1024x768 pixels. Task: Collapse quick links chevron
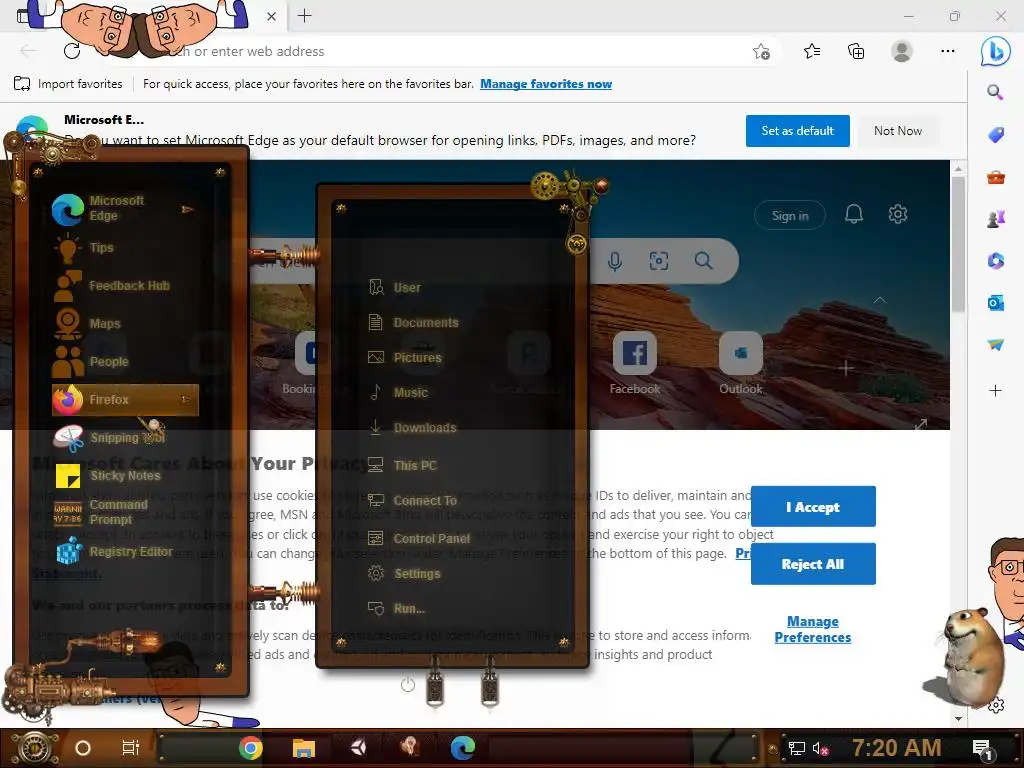pyautogui.click(x=880, y=300)
